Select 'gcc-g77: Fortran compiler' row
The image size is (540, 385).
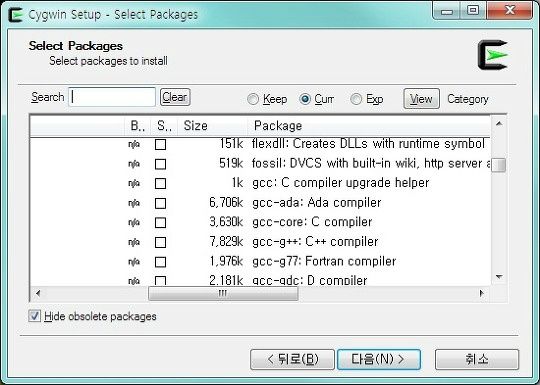(324, 261)
